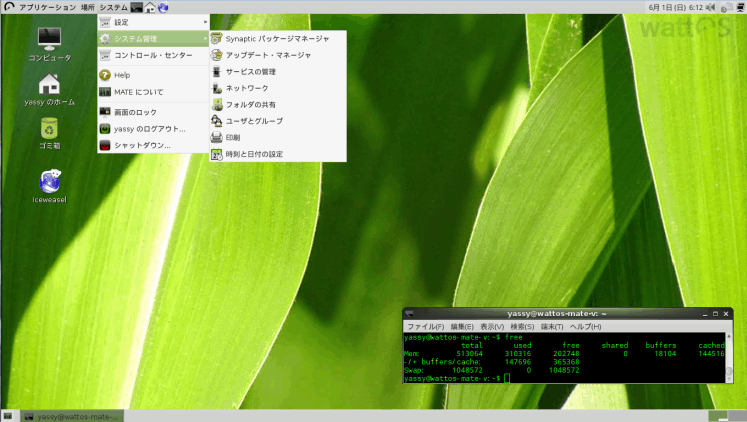Viewport: 747px width, 422px height.
Task: Click the logout icon beside yassy のログアウト
Action: pos(105,129)
